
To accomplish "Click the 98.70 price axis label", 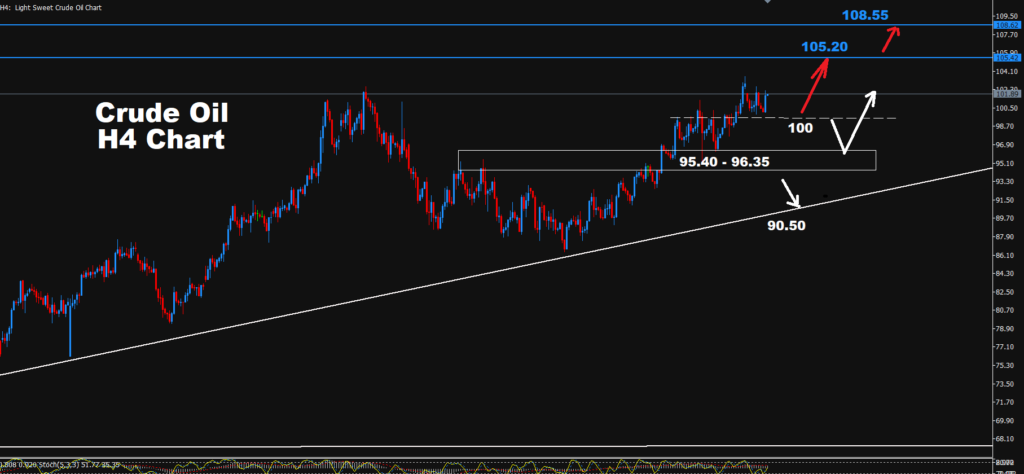I will 1006,126.
